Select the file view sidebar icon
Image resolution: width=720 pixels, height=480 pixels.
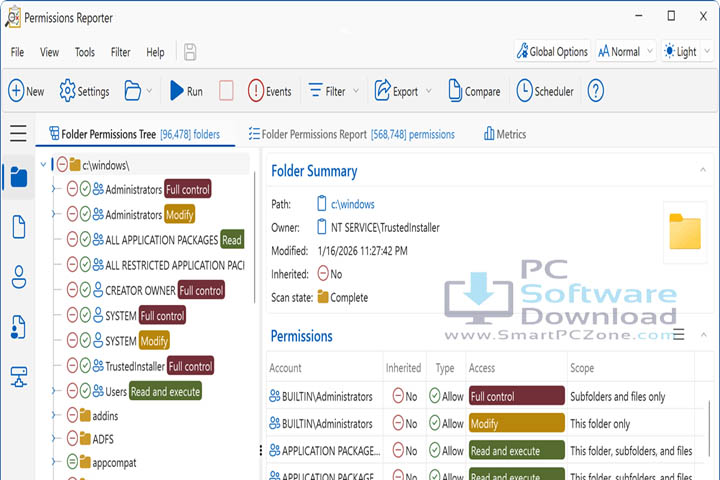coord(18,226)
